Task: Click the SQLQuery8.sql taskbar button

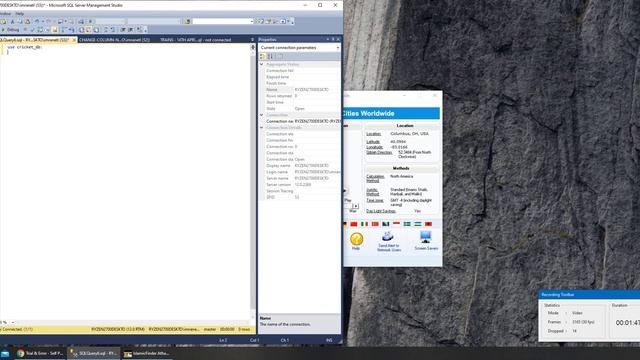Action: (x=93, y=353)
